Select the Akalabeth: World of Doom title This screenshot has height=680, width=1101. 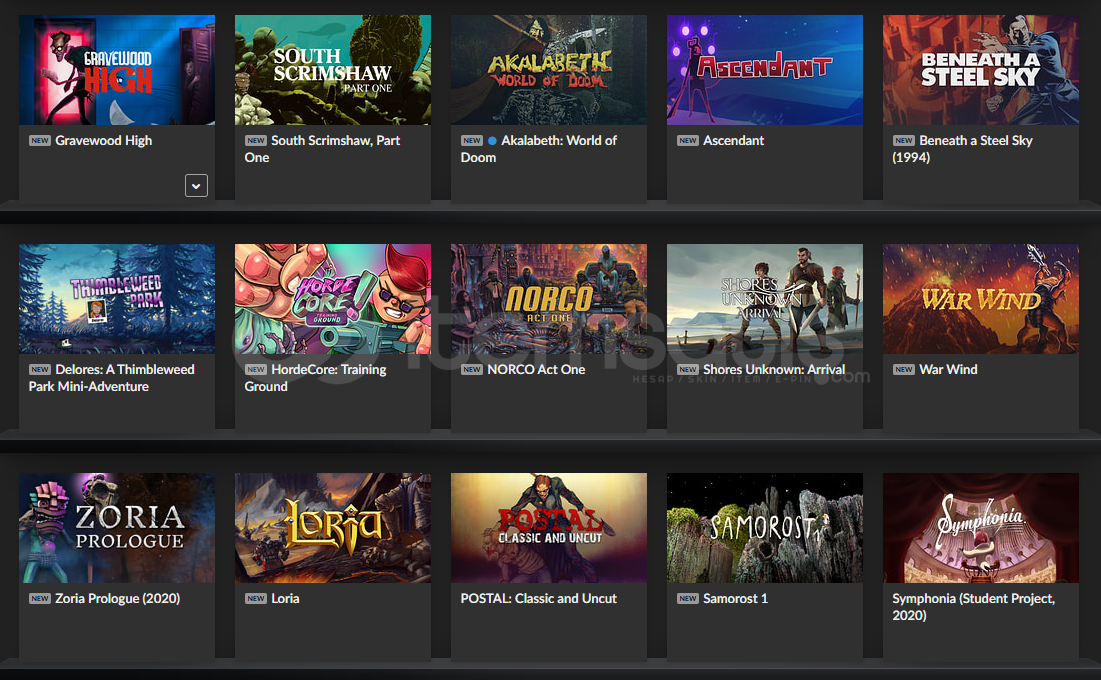[x=539, y=149]
